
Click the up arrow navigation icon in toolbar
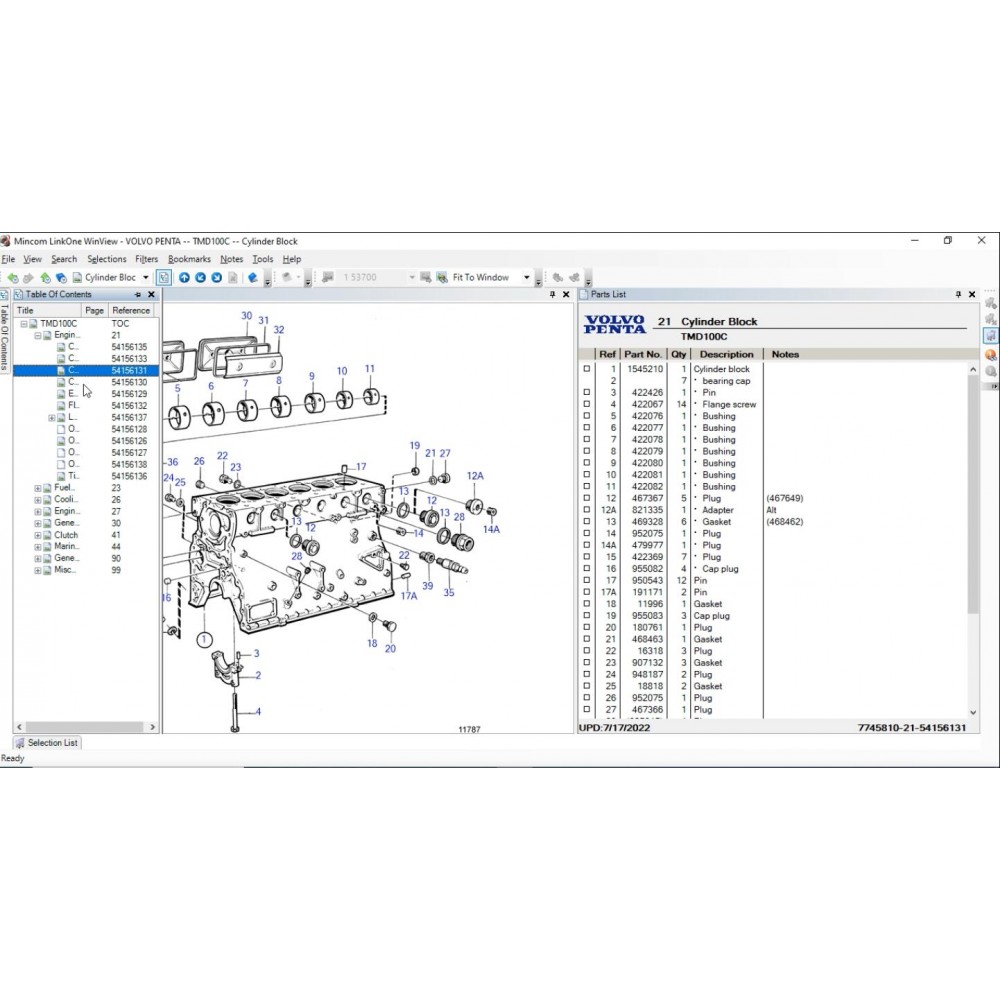pyautogui.click(x=184, y=278)
